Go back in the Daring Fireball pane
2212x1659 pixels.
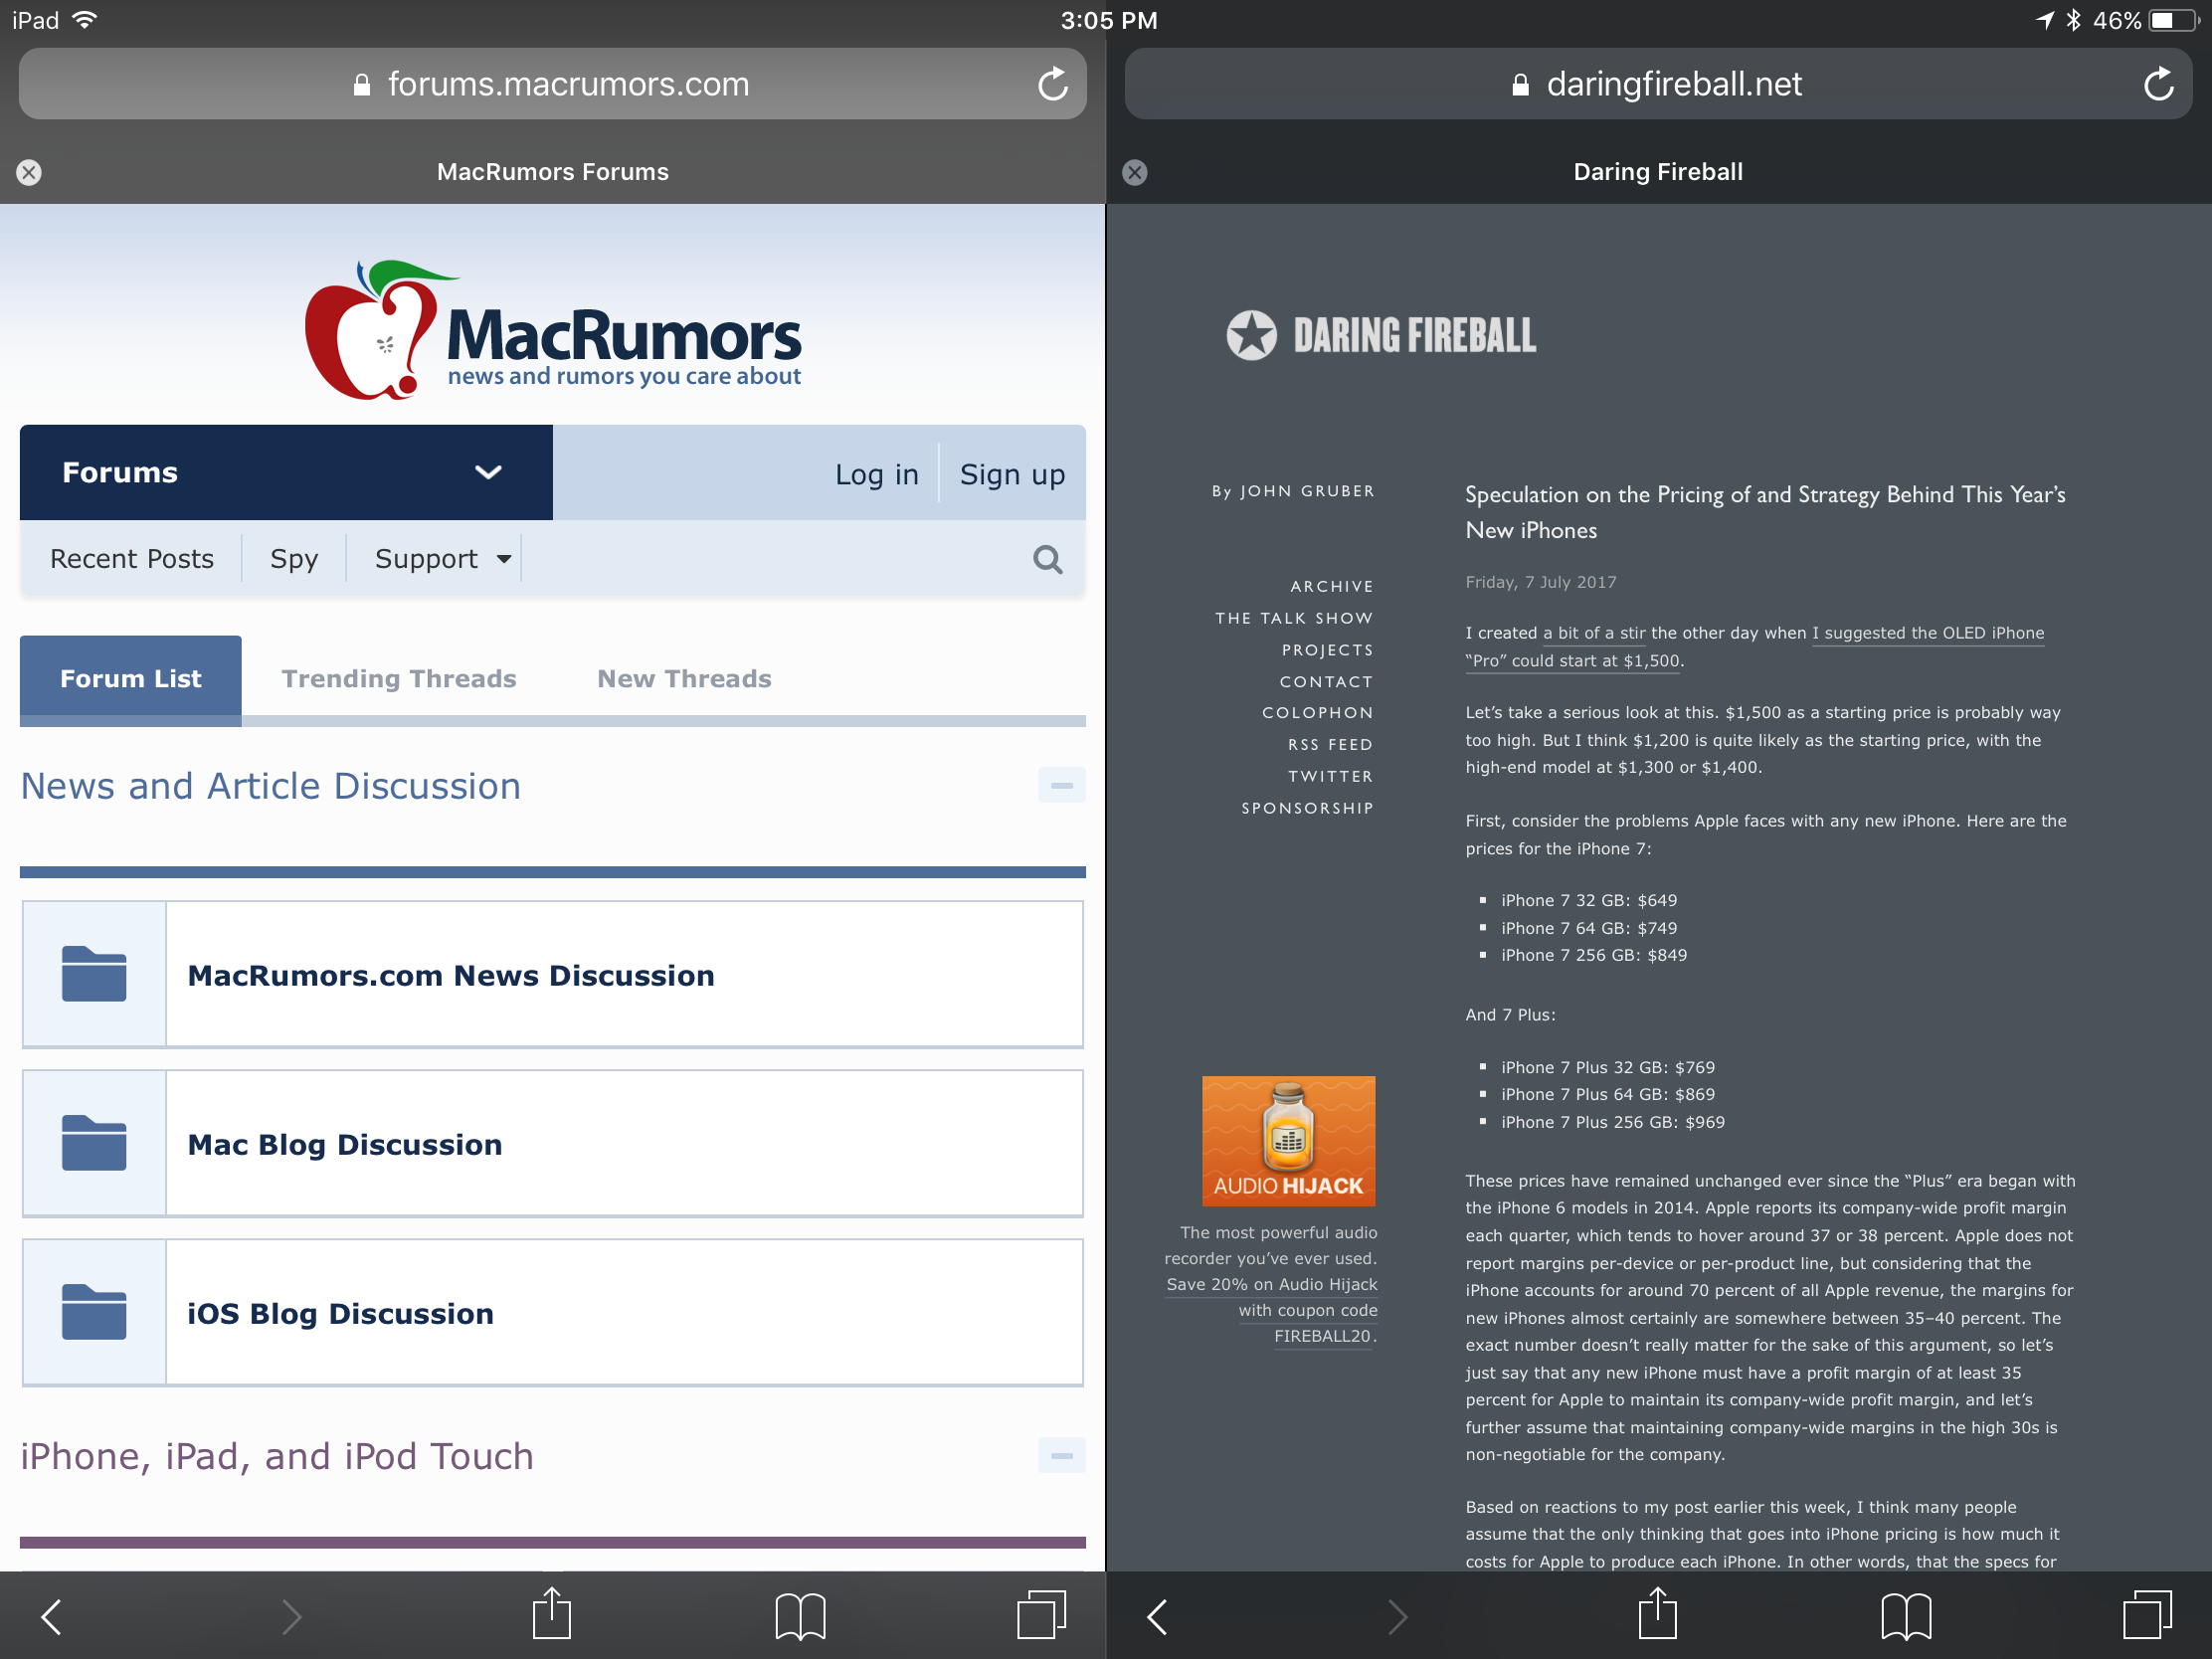coord(1158,1616)
